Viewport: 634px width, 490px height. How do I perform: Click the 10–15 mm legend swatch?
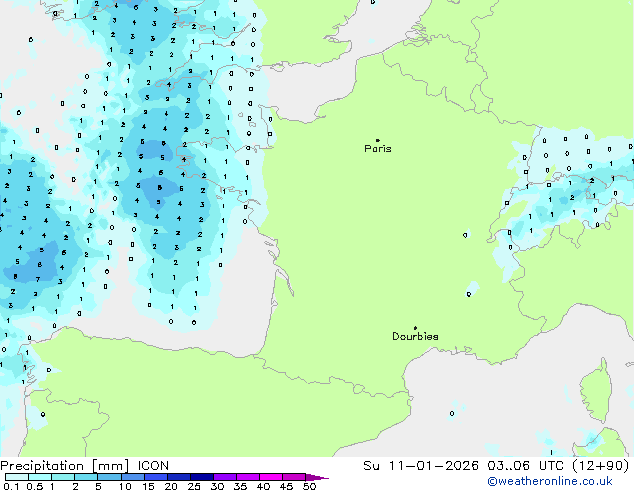tap(133, 477)
